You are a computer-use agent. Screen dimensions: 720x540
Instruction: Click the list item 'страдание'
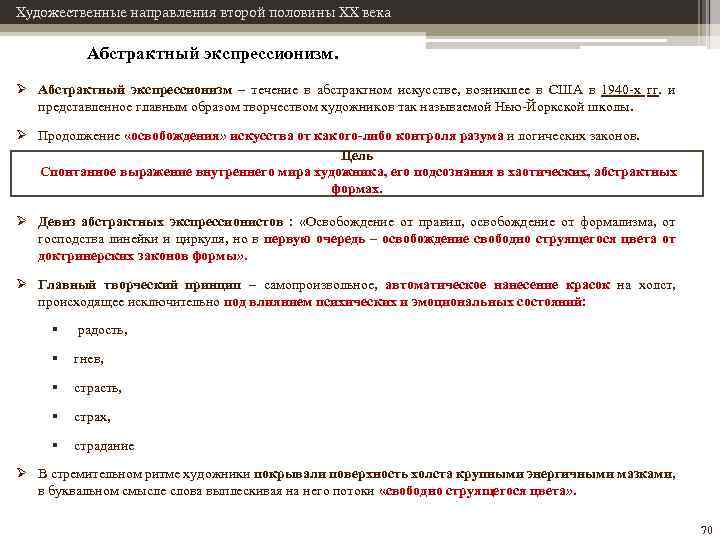tap(104, 446)
